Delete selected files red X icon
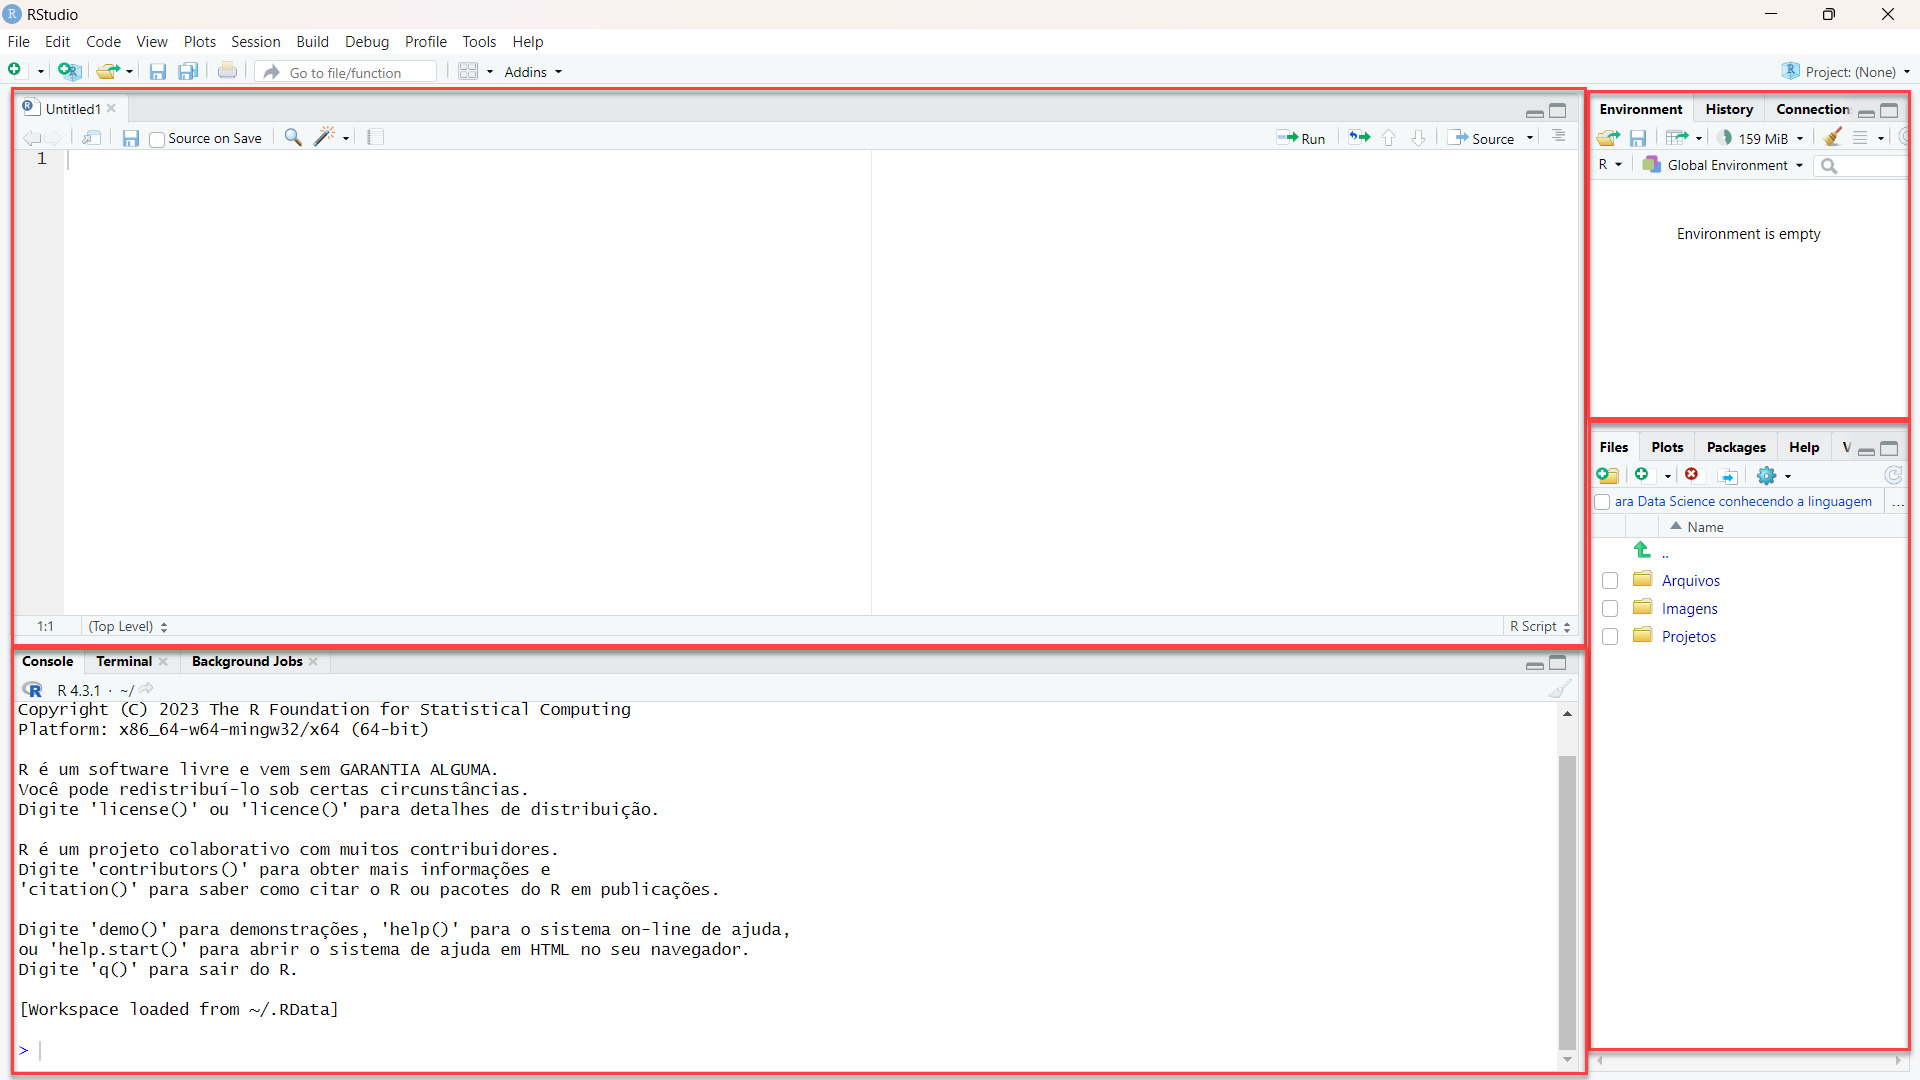This screenshot has height=1080, width=1920. pyautogui.click(x=1692, y=474)
